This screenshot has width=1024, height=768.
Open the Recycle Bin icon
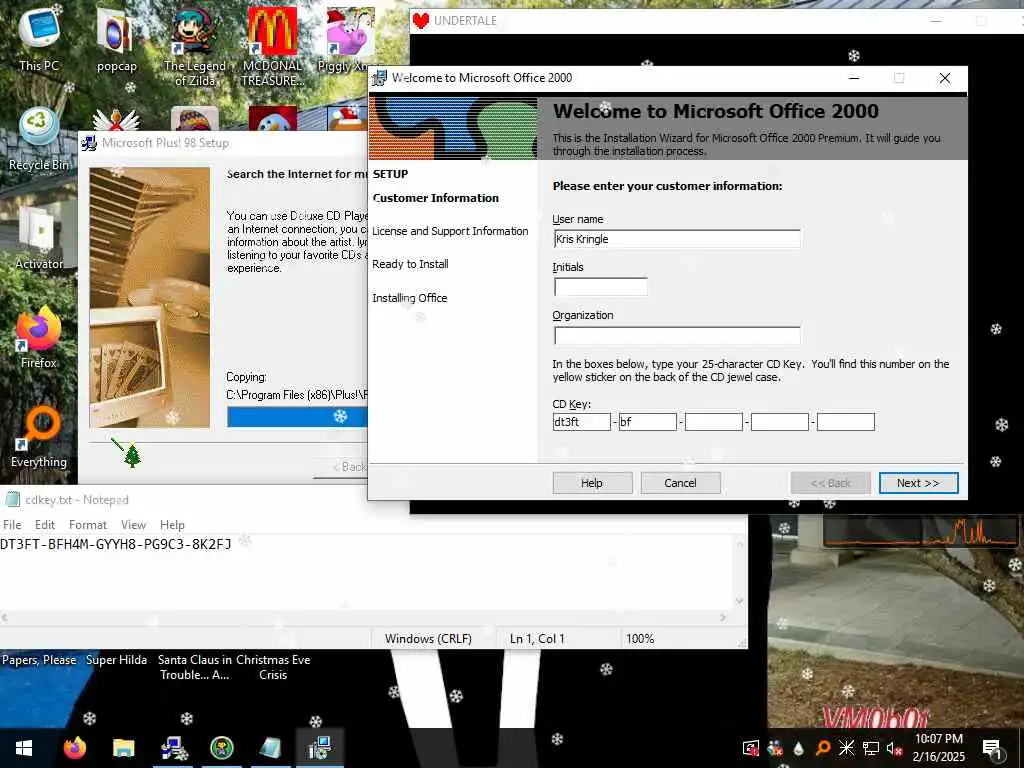(x=39, y=139)
